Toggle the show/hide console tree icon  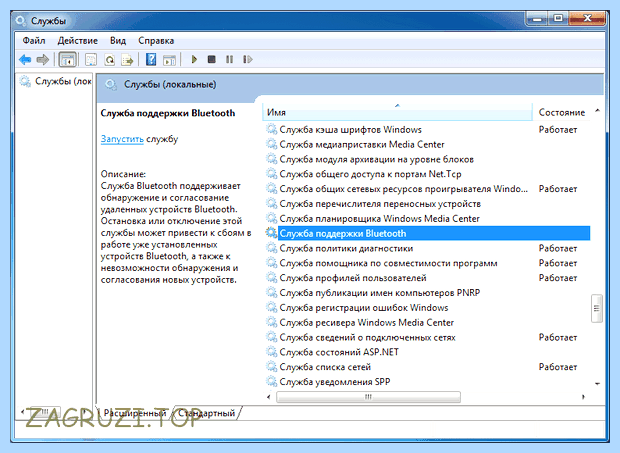click(67, 60)
